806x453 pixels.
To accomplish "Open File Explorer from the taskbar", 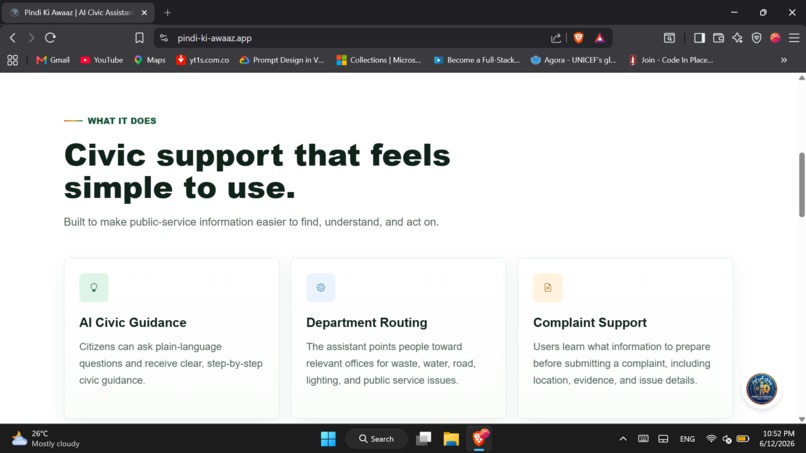I will [451, 439].
